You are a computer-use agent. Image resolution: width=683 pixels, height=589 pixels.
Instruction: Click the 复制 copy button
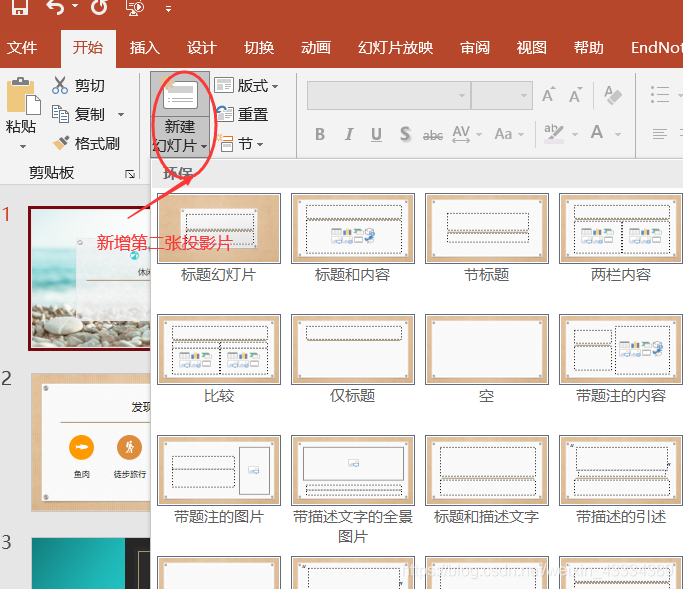[78, 114]
